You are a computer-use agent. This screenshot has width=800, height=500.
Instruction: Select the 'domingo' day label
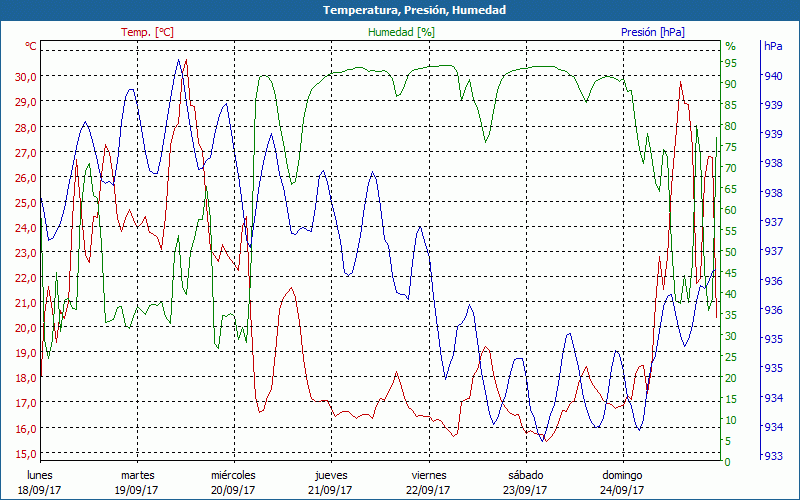point(622,475)
